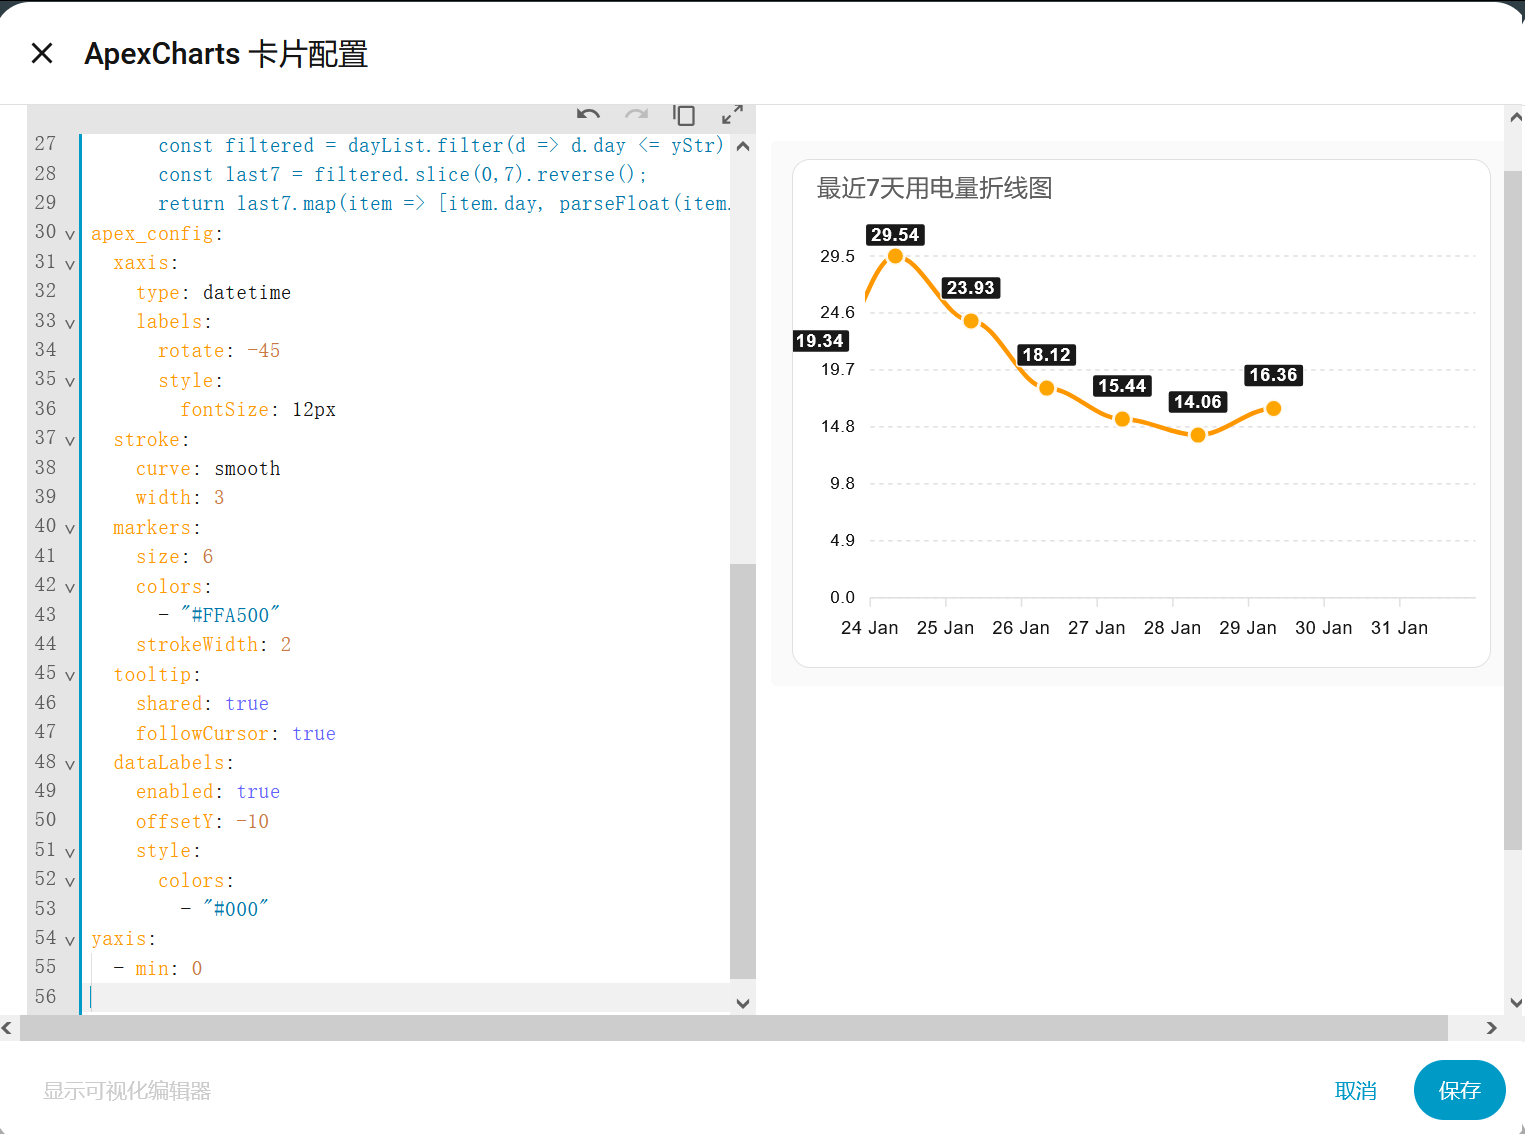Screen dimensions: 1525x1134
Task: Click the 保存 save button
Action: 1459,1090
